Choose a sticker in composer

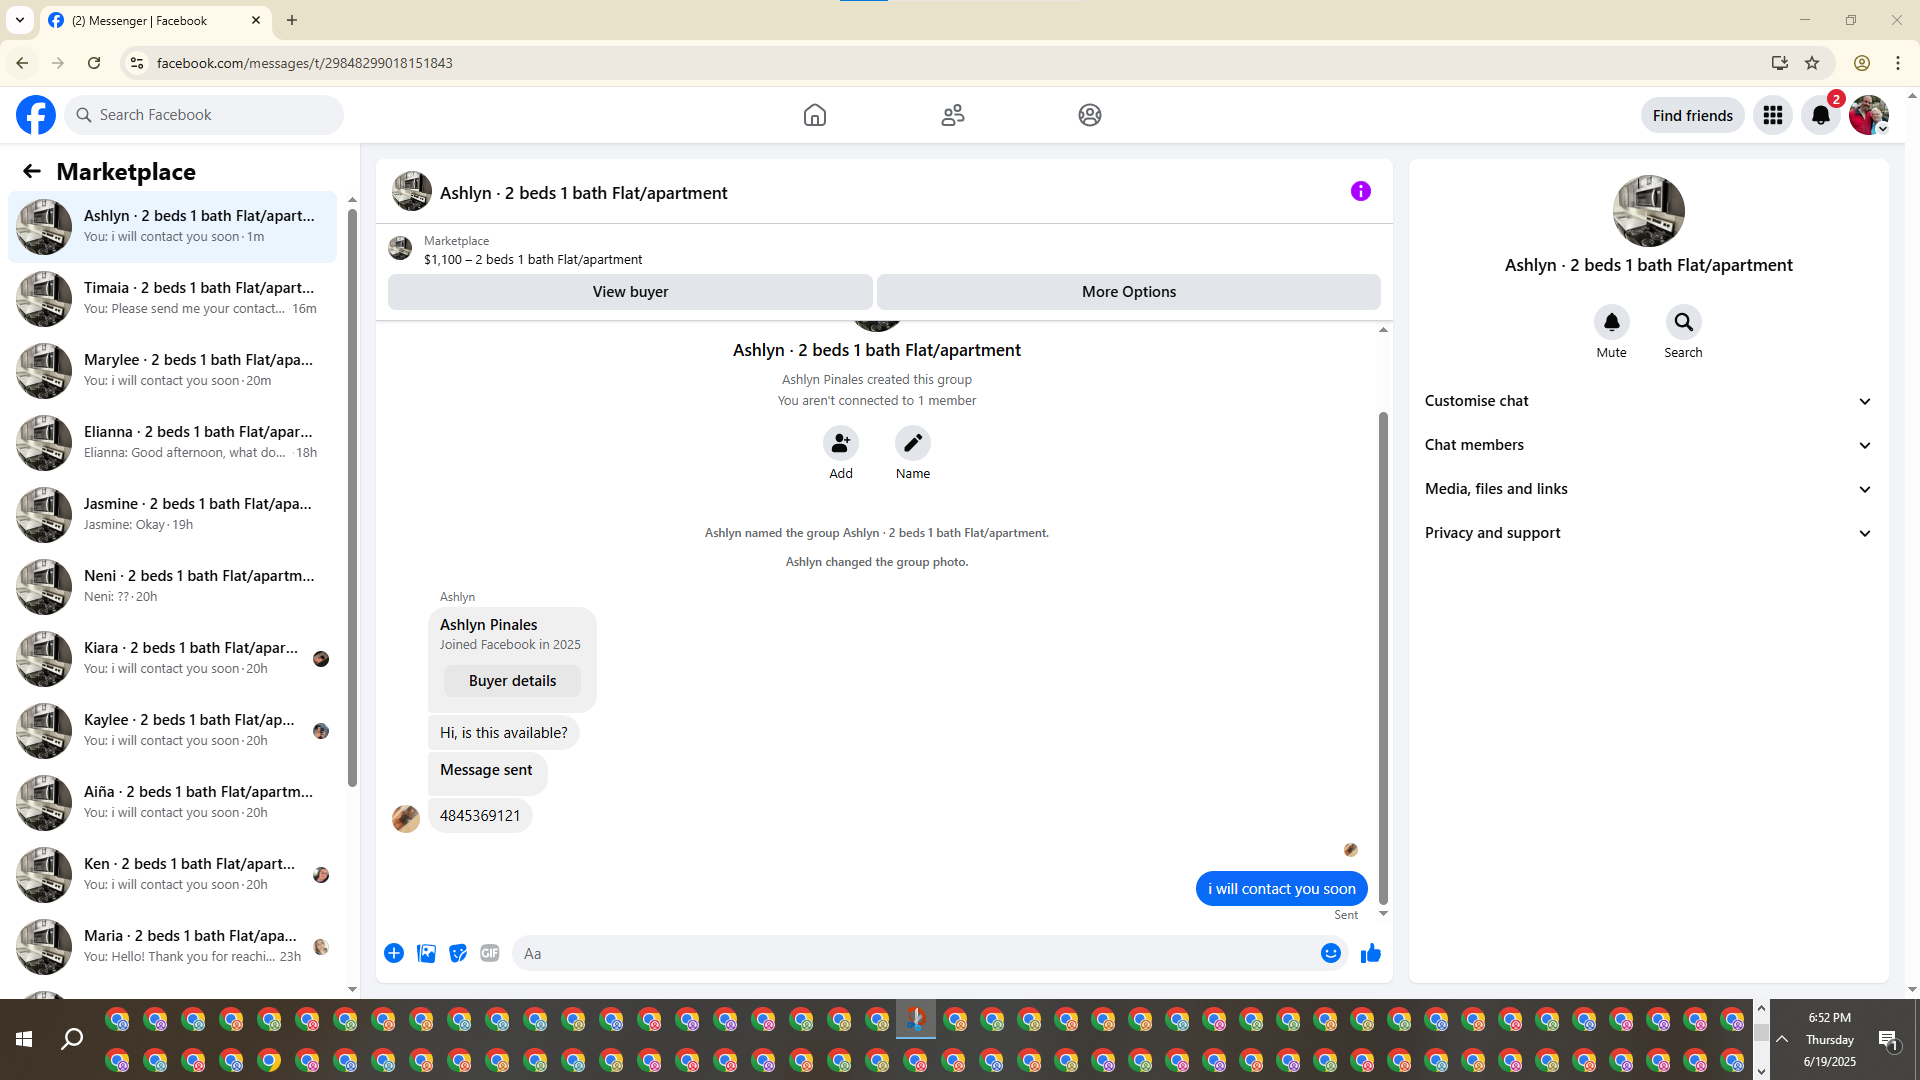click(458, 953)
